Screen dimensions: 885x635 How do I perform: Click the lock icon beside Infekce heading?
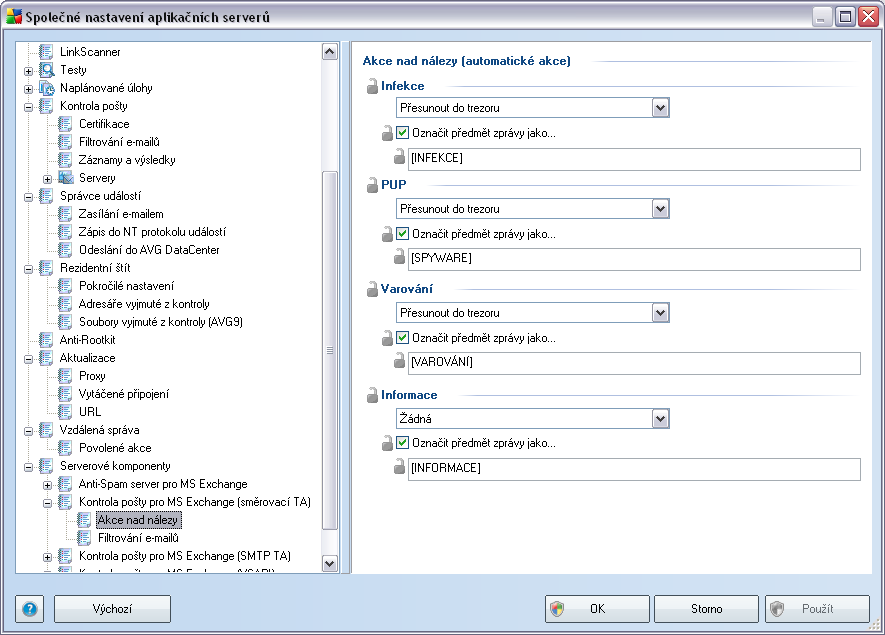pos(372,86)
